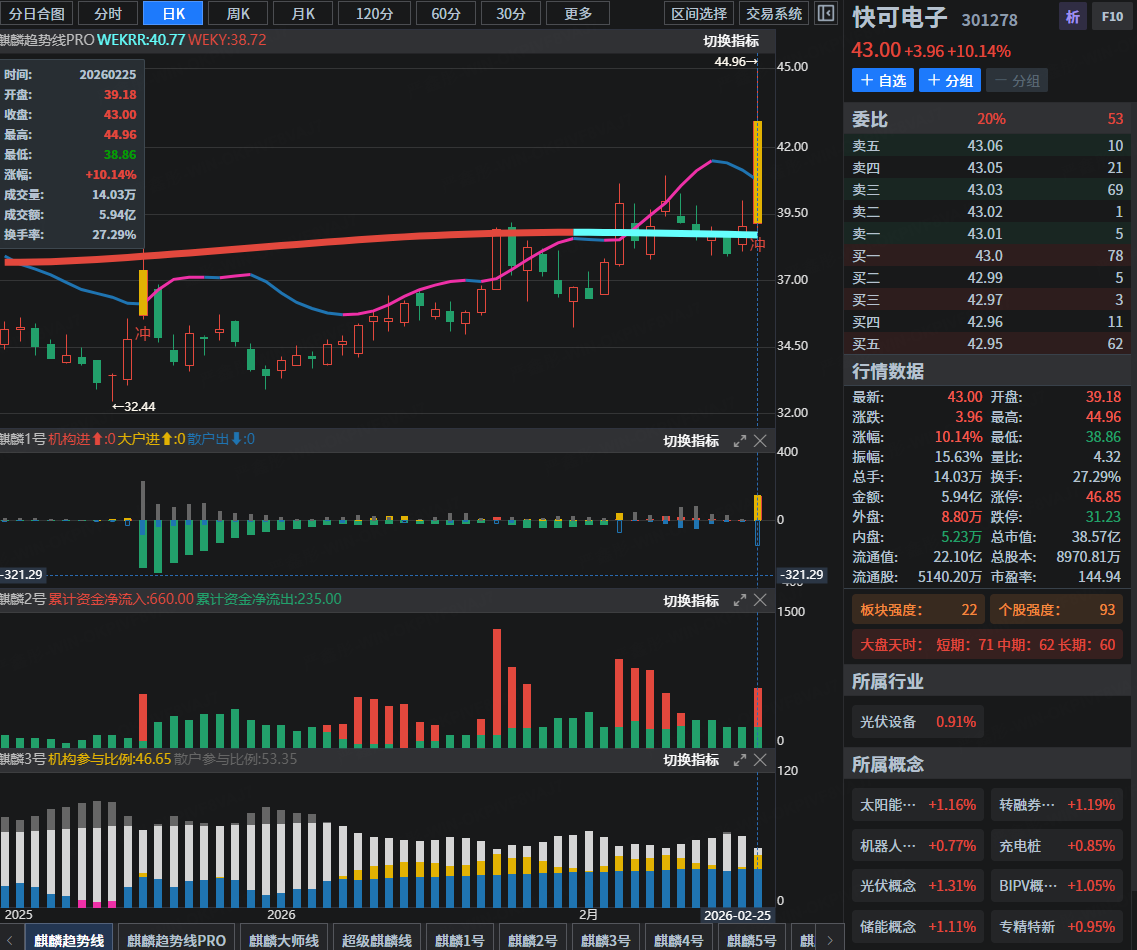1137x950 pixels.
Task: Select the 麒麟大师线 indicator tab
Action: pyautogui.click(x=284, y=940)
